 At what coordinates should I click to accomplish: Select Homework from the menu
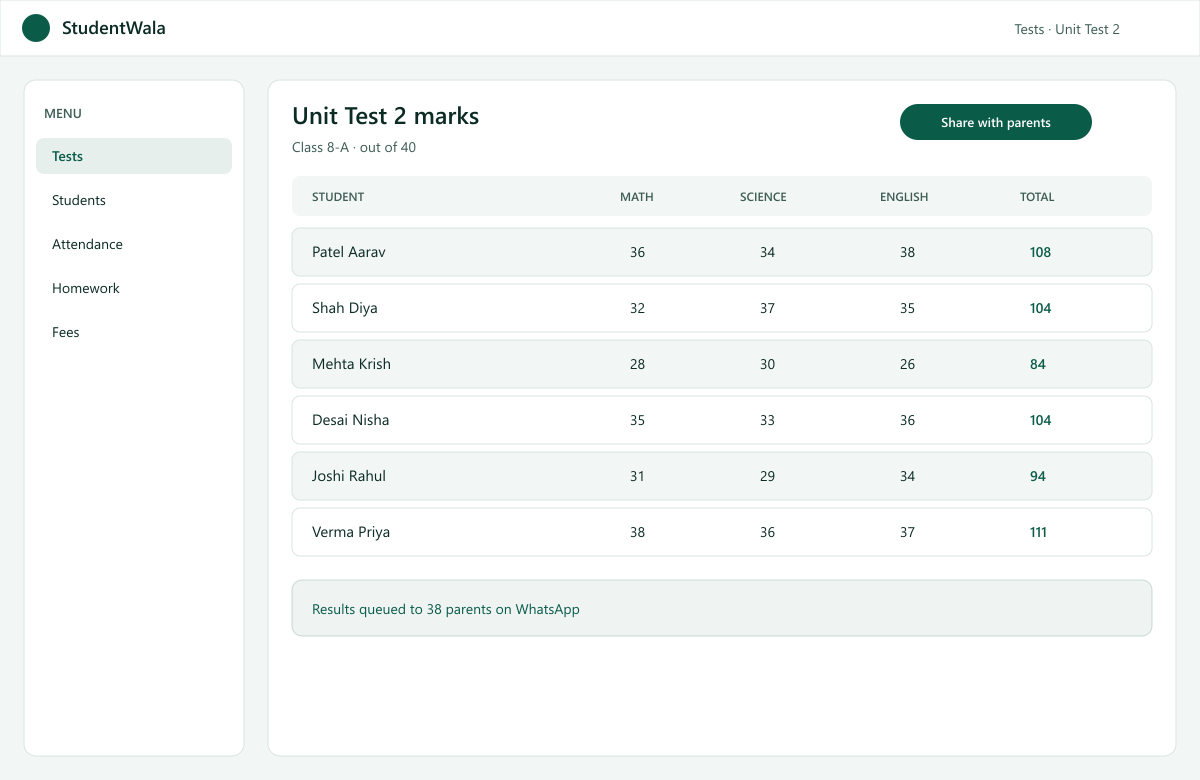click(134, 288)
